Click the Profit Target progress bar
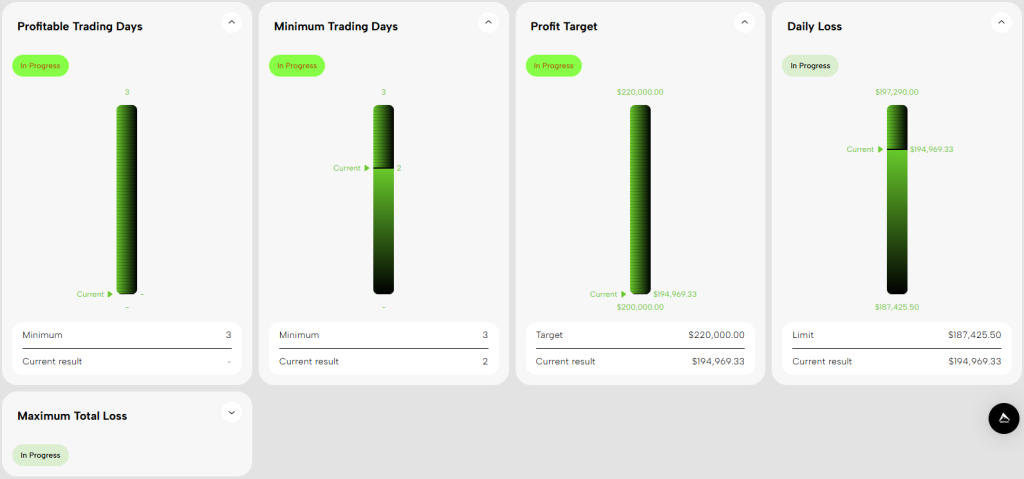1024x479 pixels. (640, 200)
